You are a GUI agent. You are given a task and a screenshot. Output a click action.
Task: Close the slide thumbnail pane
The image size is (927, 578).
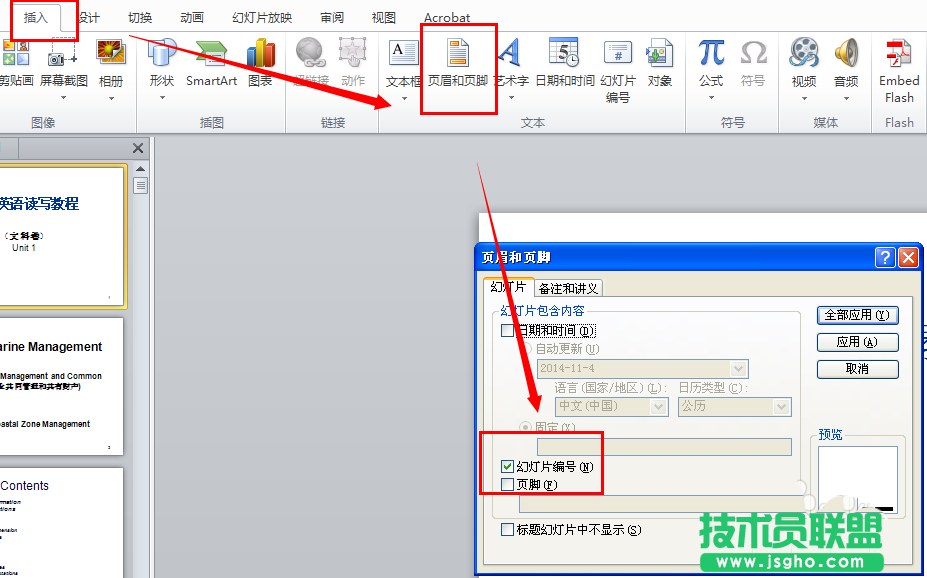click(138, 148)
